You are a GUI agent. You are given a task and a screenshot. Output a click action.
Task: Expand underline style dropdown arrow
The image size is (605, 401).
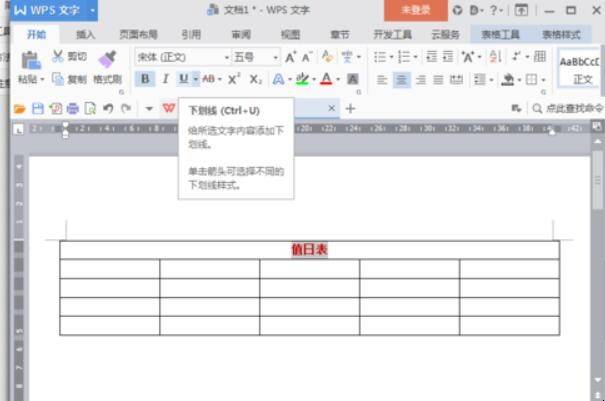coord(196,79)
